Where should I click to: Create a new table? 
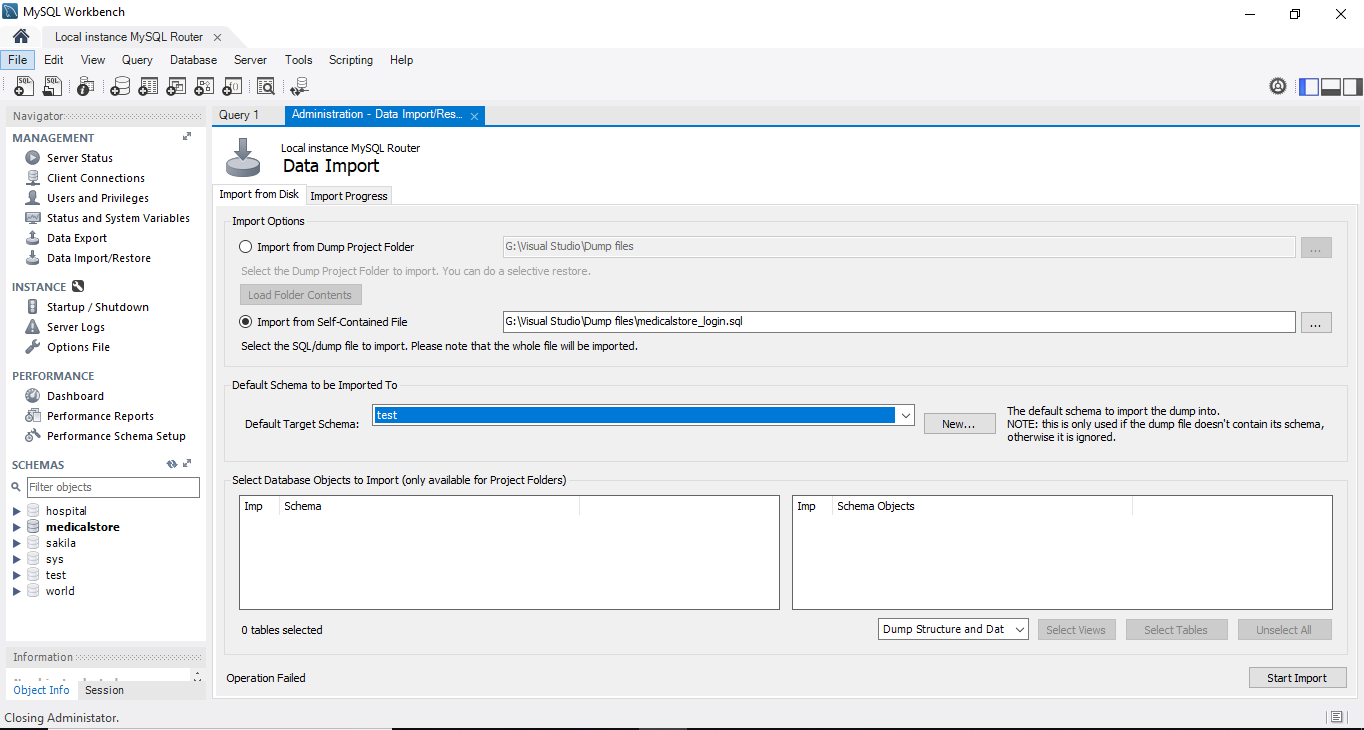[148, 86]
